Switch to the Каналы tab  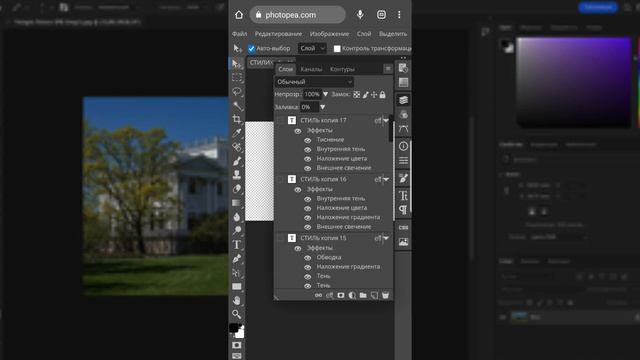[311, 69]
